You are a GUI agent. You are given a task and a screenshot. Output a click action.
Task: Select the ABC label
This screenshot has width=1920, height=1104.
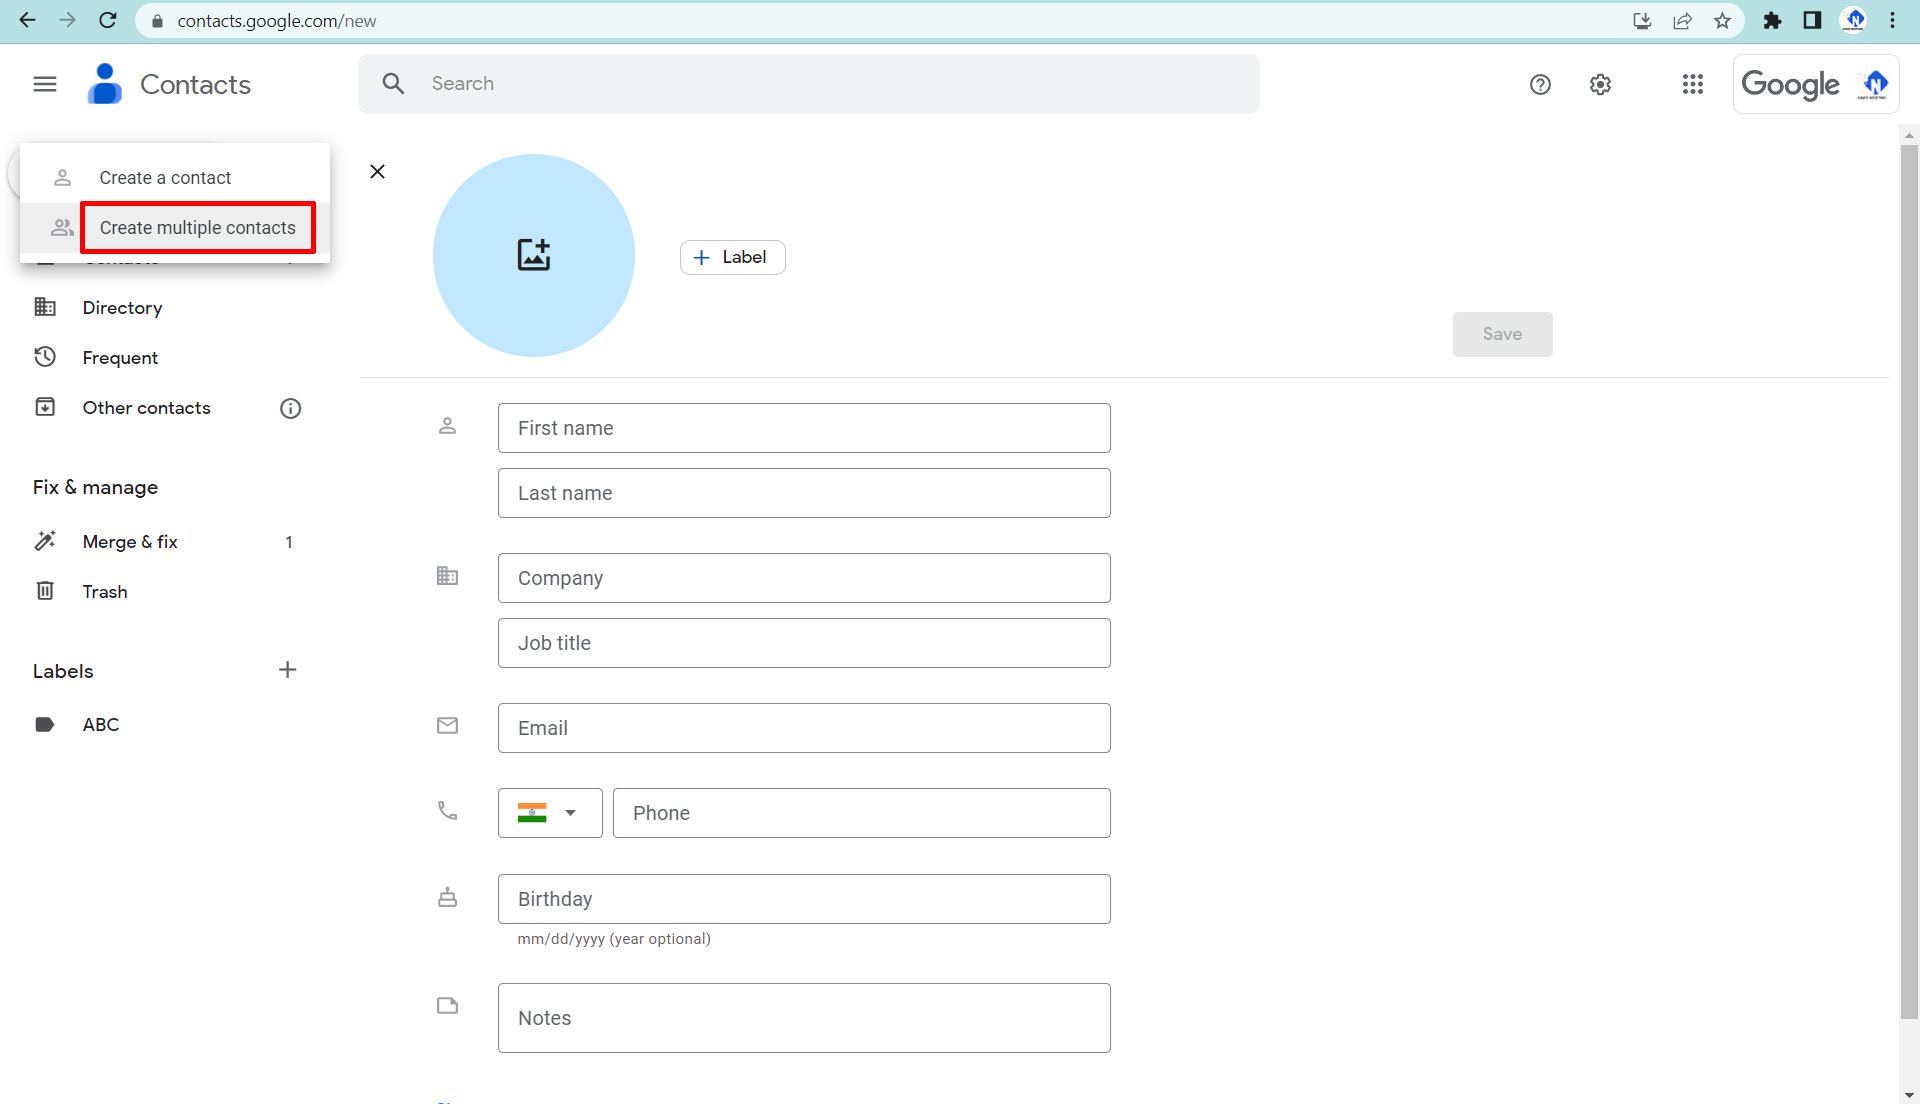[100, 724]
